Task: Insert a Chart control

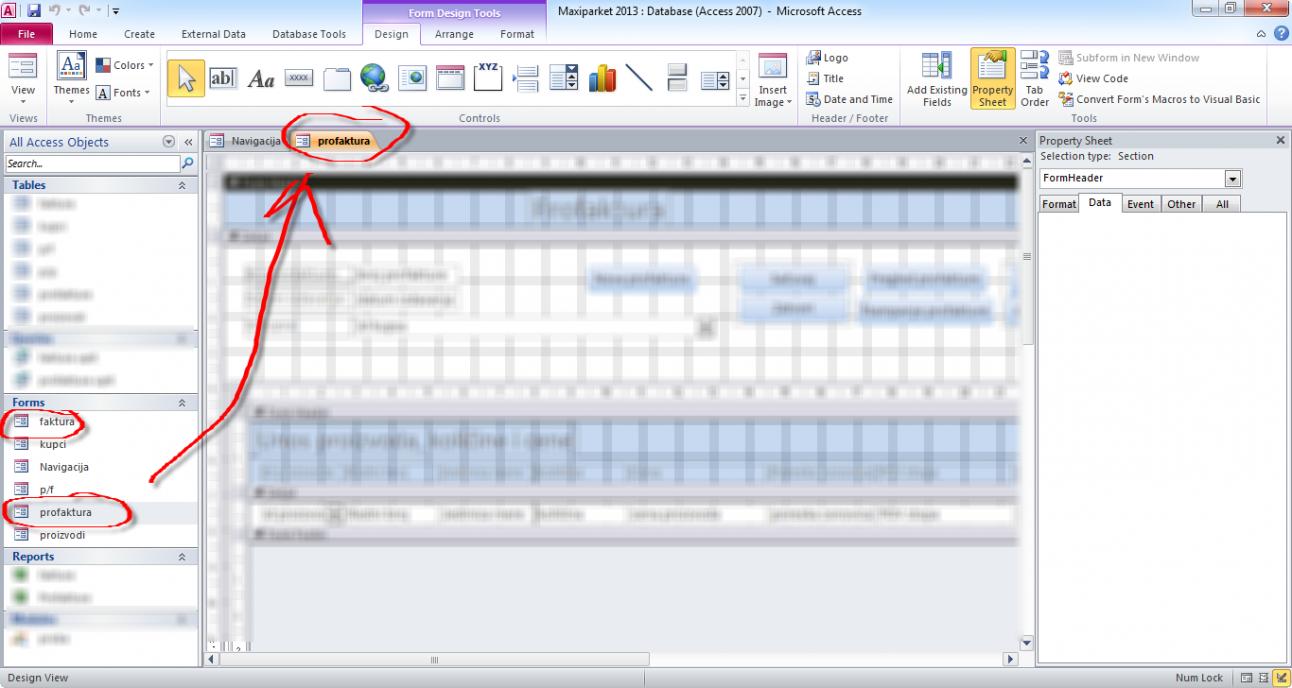Action: pos(603,78)
